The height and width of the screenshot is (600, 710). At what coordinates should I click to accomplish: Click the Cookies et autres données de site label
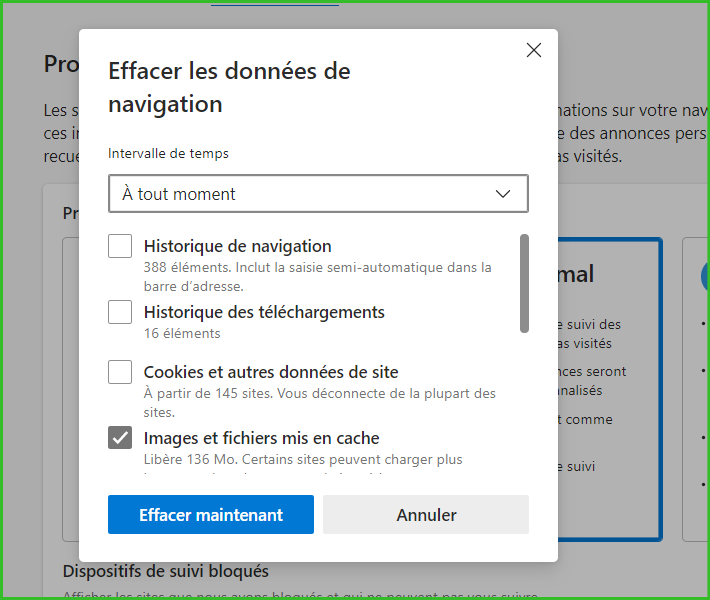click(x=271, y=372)
